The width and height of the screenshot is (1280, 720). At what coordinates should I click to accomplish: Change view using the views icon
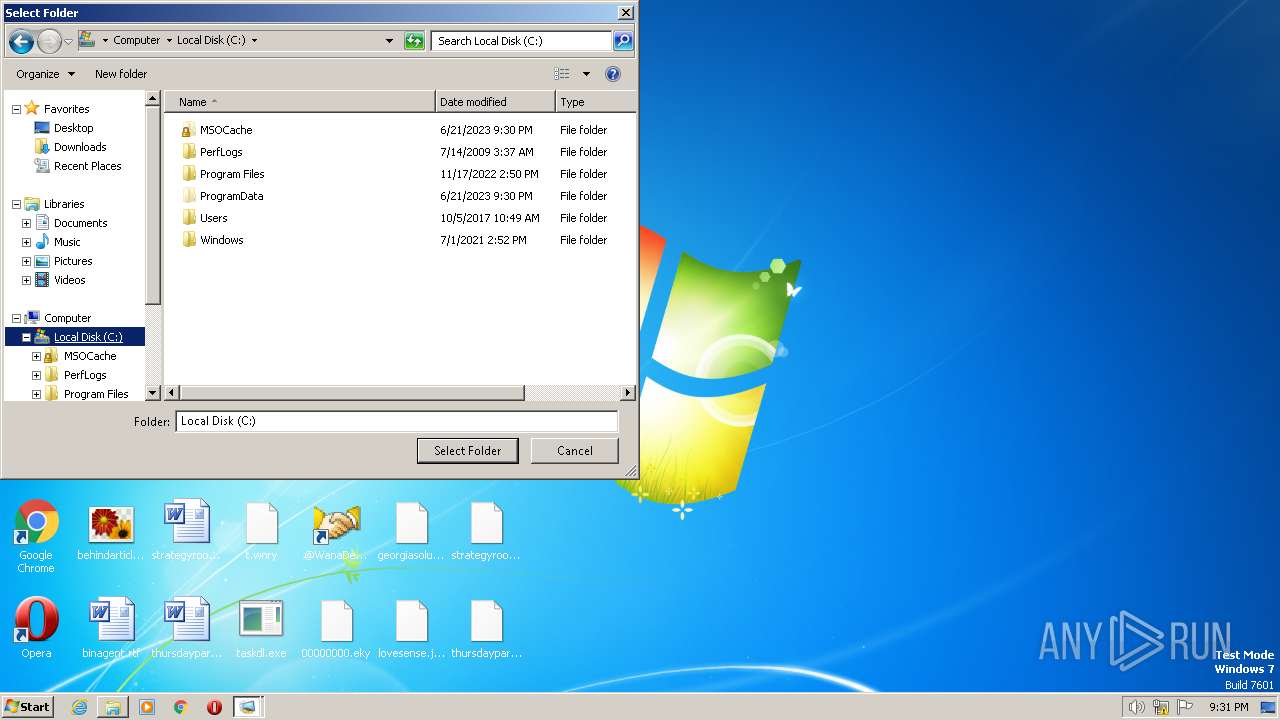click(x=562, y=74)
